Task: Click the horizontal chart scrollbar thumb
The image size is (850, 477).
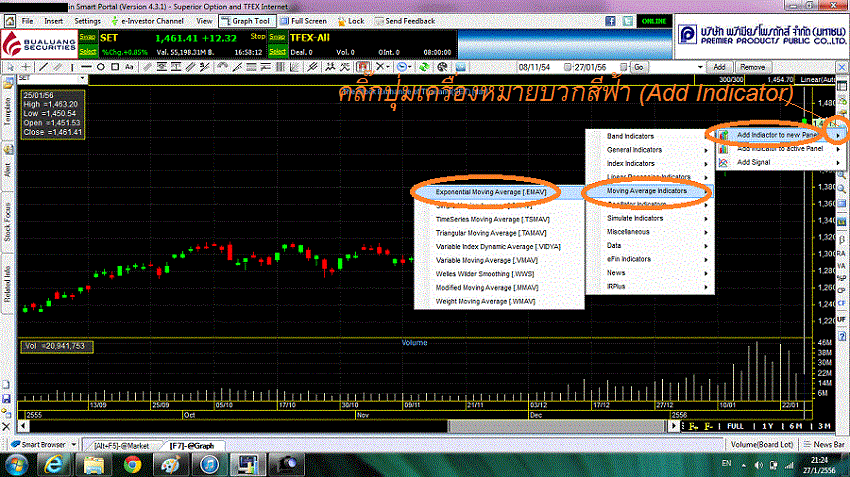Action: click(x=556, y=427)
